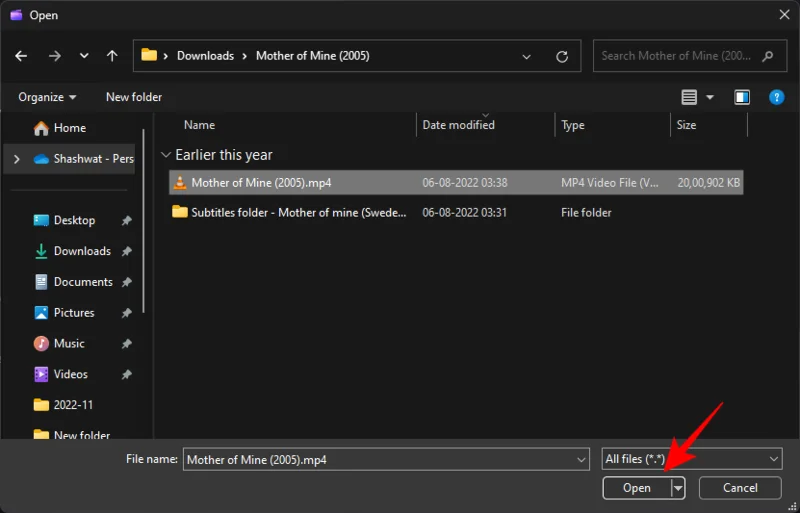Open the Organize menu
The height and width of the screenshot is (513, 800).
[x=47, y=97]
